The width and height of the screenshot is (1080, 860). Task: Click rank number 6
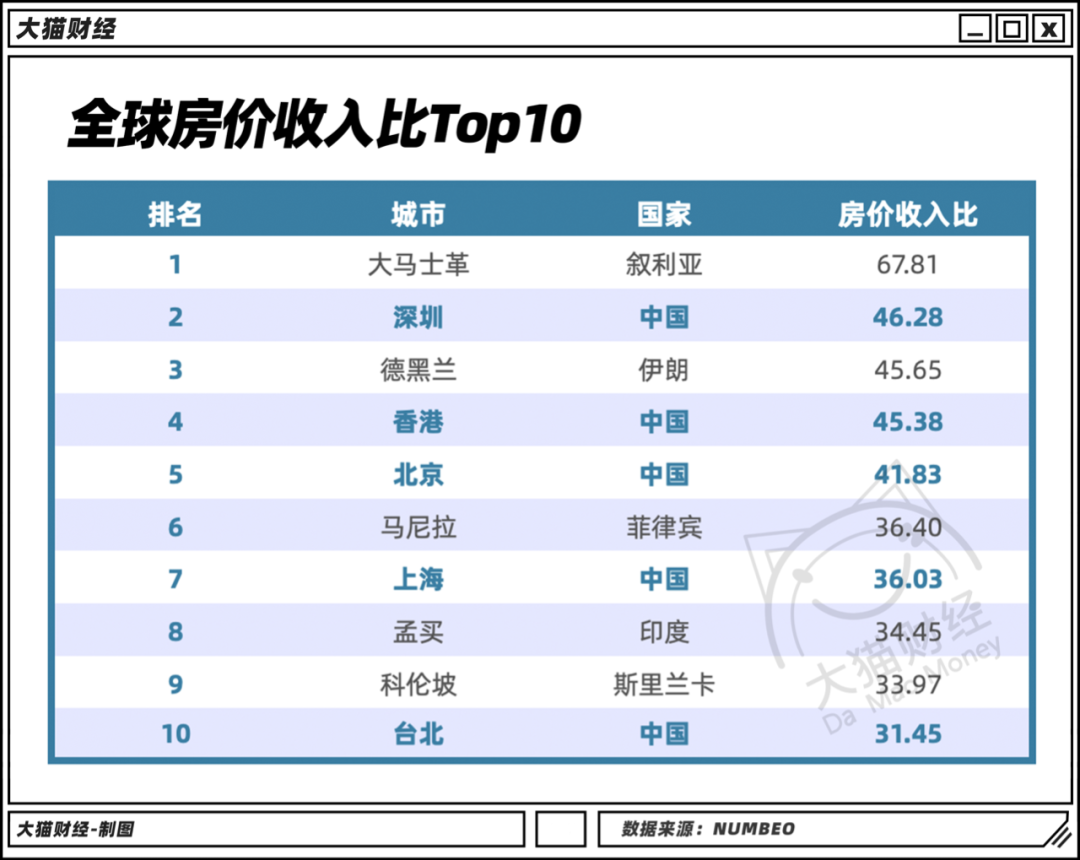coord(176,527)
